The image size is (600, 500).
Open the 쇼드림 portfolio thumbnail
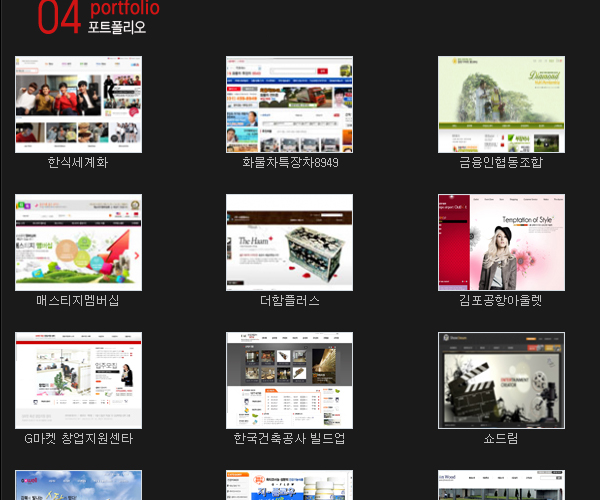(x=501, y=380)
